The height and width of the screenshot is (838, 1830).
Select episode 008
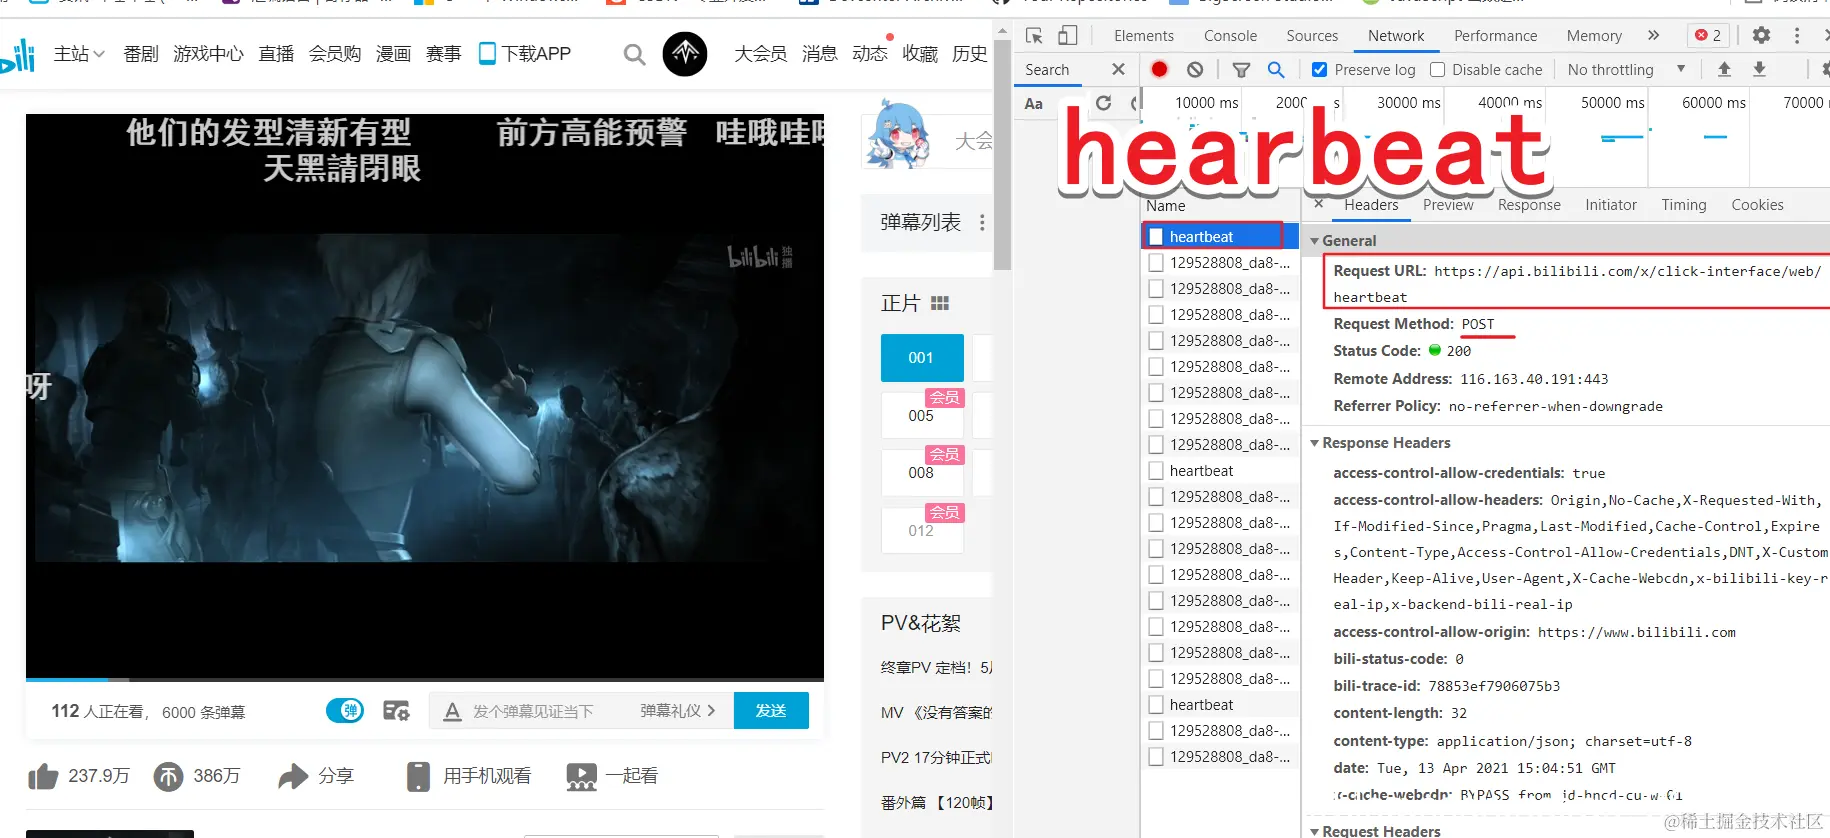(921, 472)
